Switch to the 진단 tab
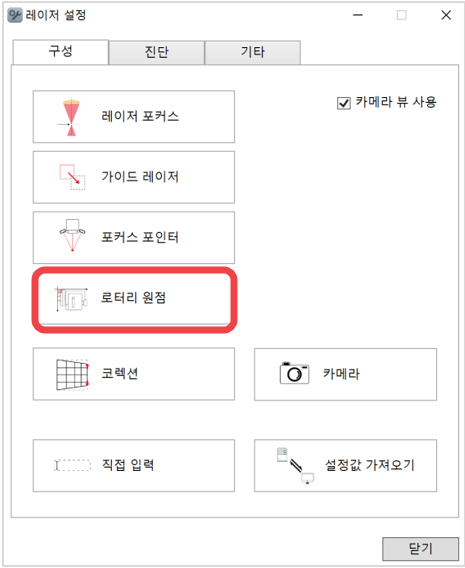Image resolution: width=465 pixels, height=568 pixels. pos(156,52)
